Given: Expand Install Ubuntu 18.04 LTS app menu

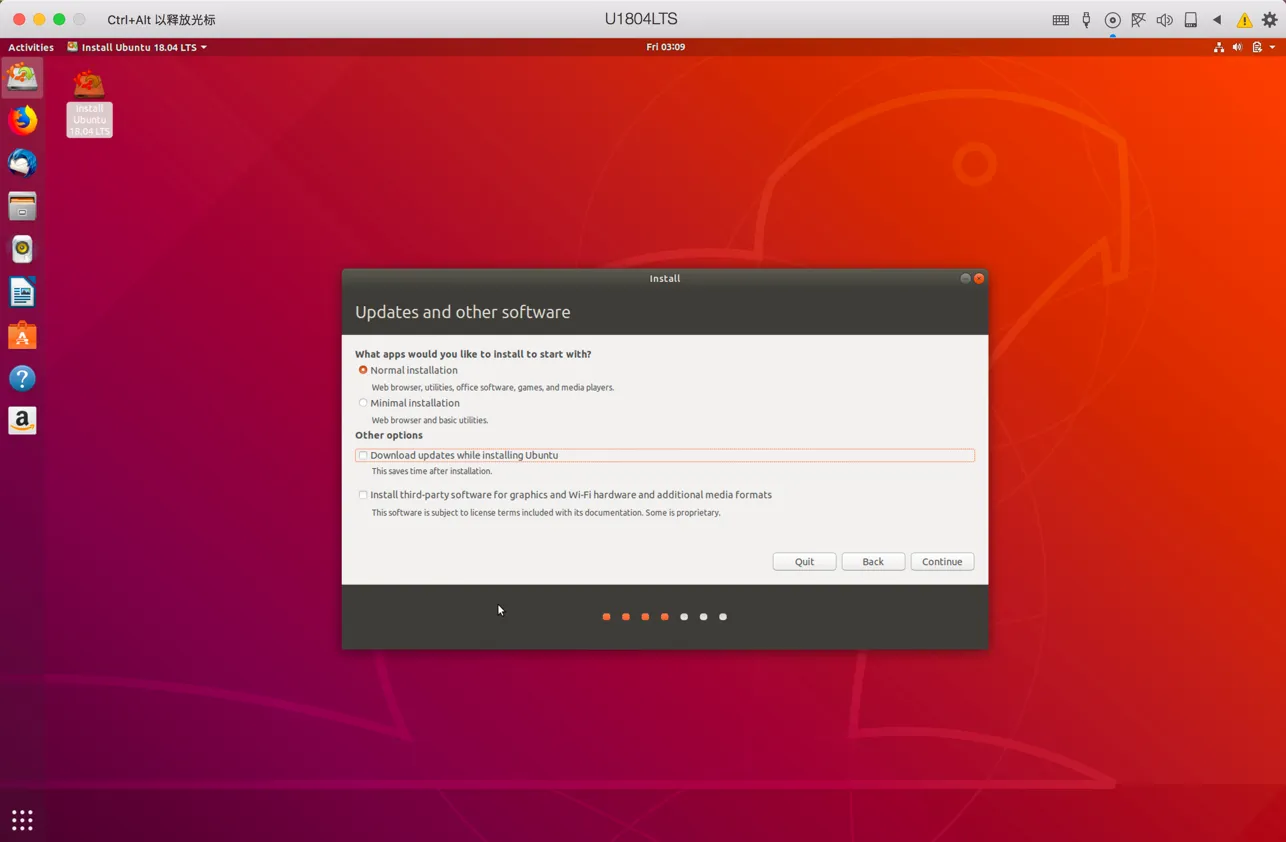Looking at the screenshot, I should (138, 47).
